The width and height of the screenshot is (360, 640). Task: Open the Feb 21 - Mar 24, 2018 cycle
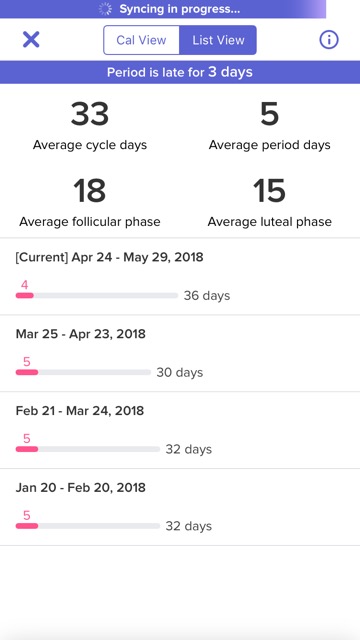point(180,430)
